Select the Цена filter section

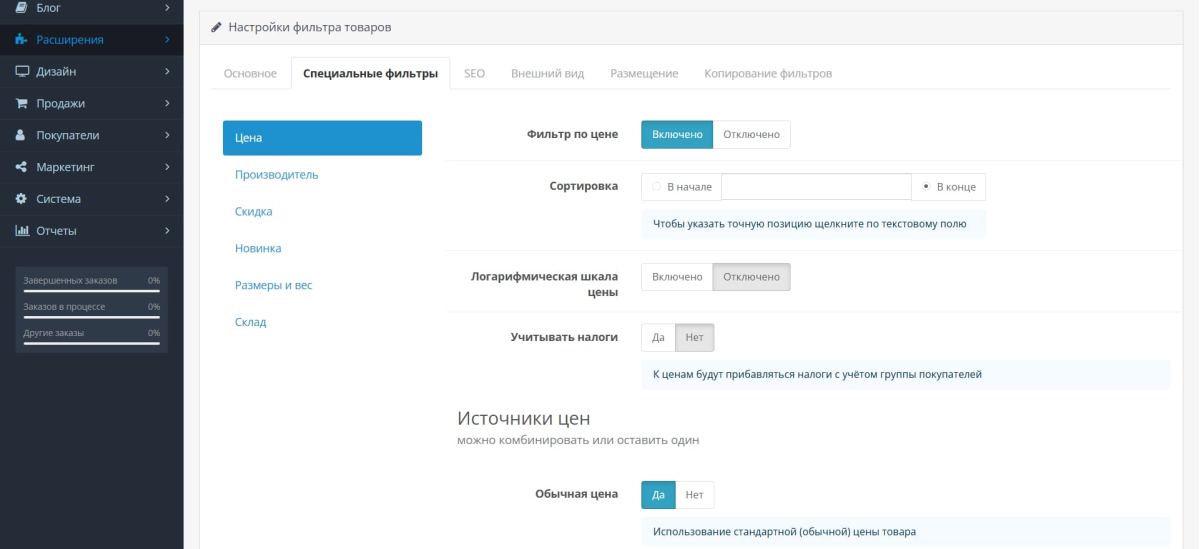click(322, 138)
